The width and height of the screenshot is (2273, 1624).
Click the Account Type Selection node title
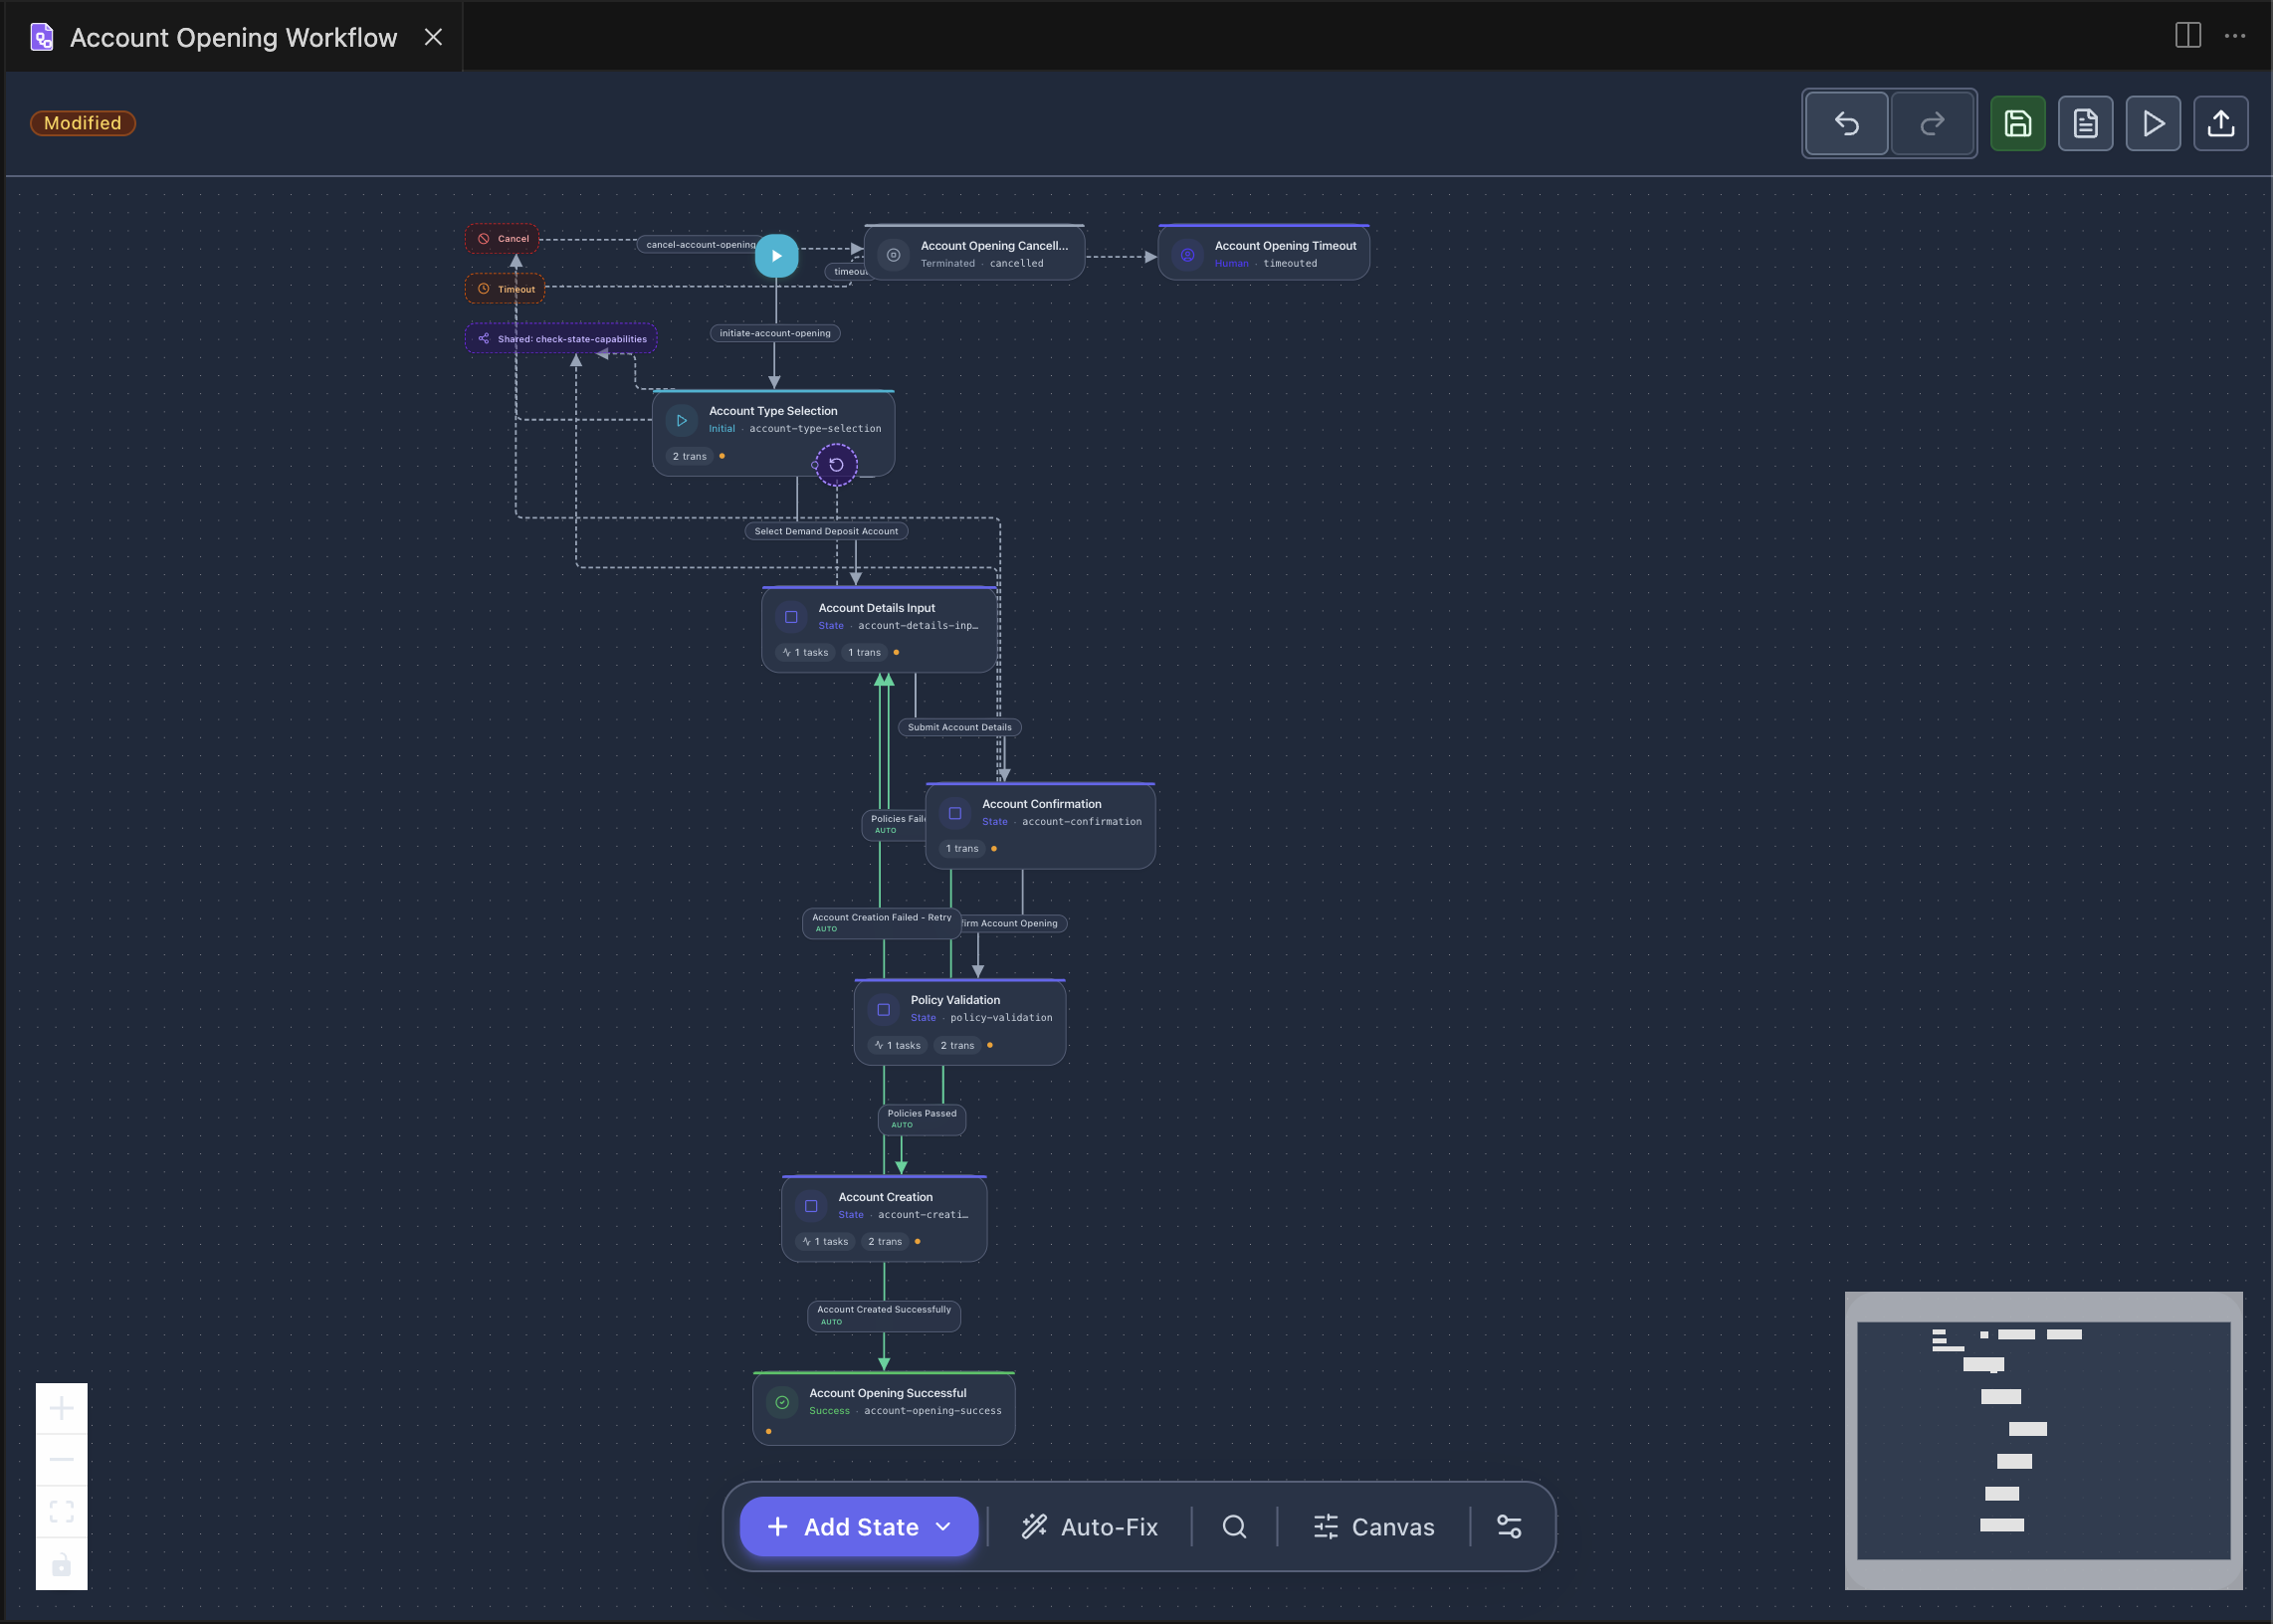coord(773,411)
